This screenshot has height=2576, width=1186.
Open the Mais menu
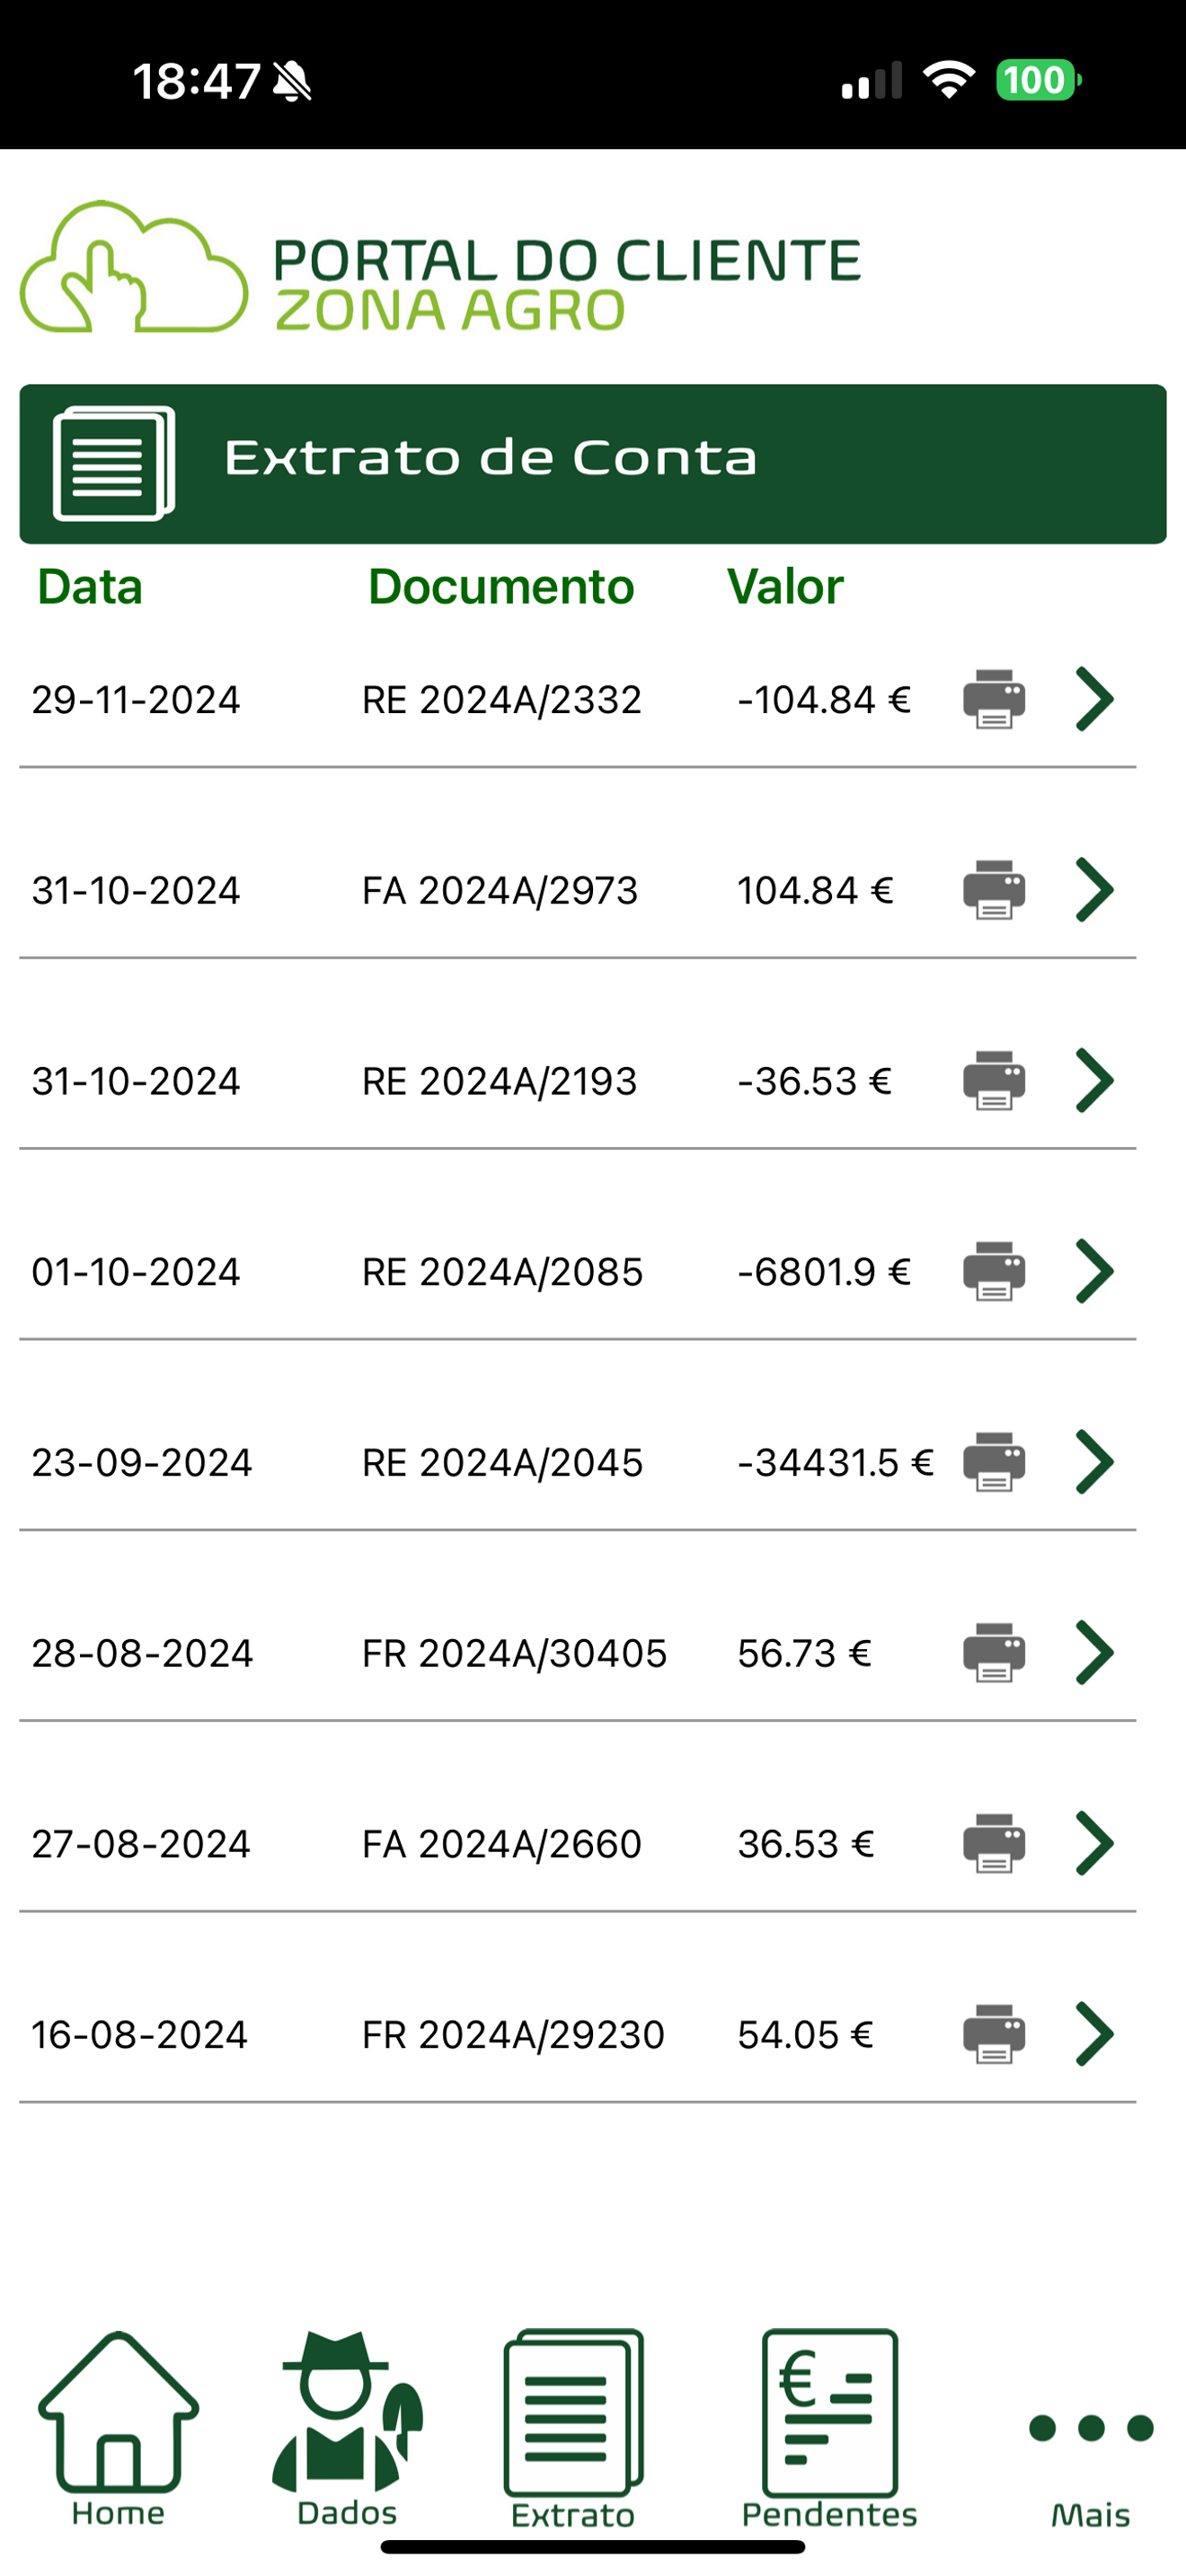(x=1091, y=2450)
